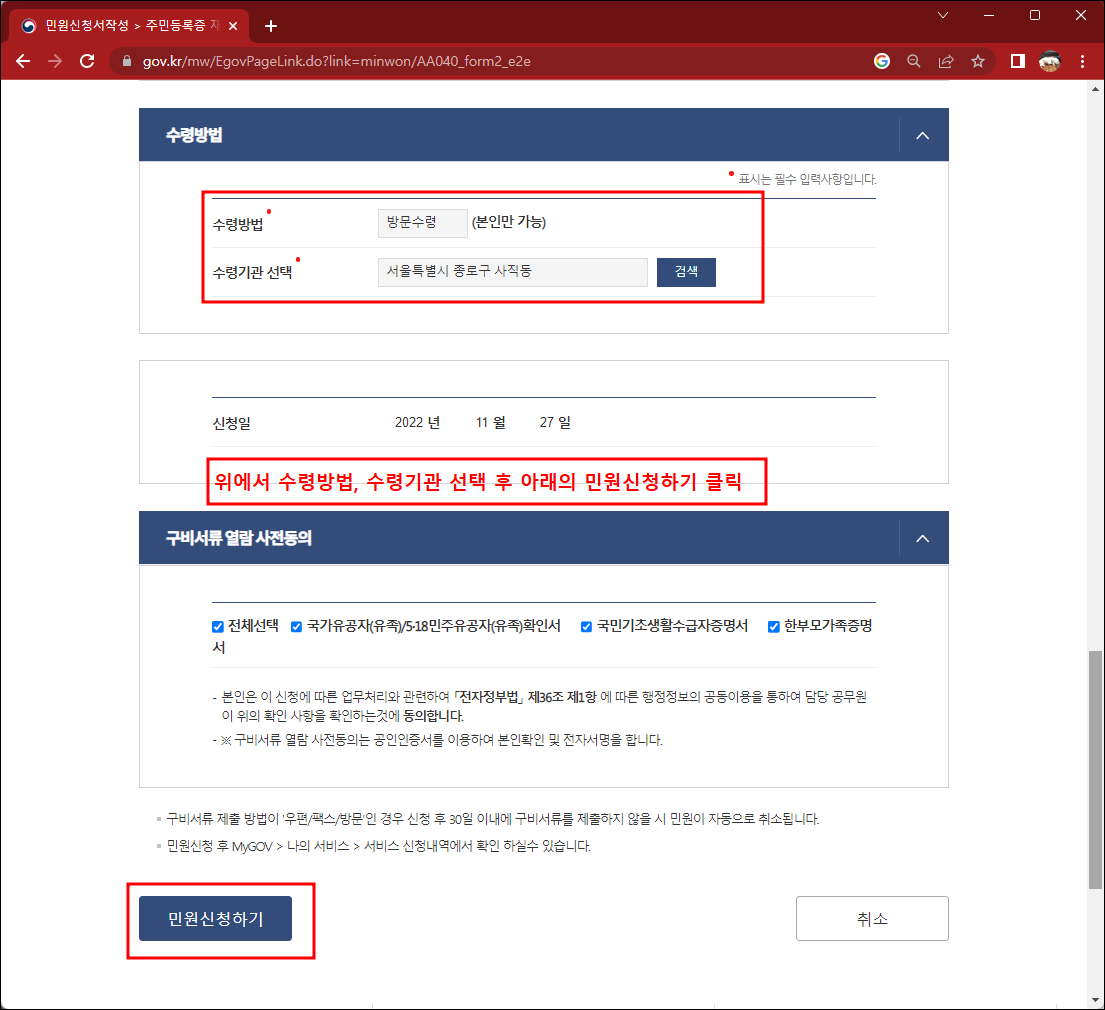Viewport: 1105px width, 1010px height.
Task: Open Google Password Manager icon in toolbar
Action: click(881, 61)
